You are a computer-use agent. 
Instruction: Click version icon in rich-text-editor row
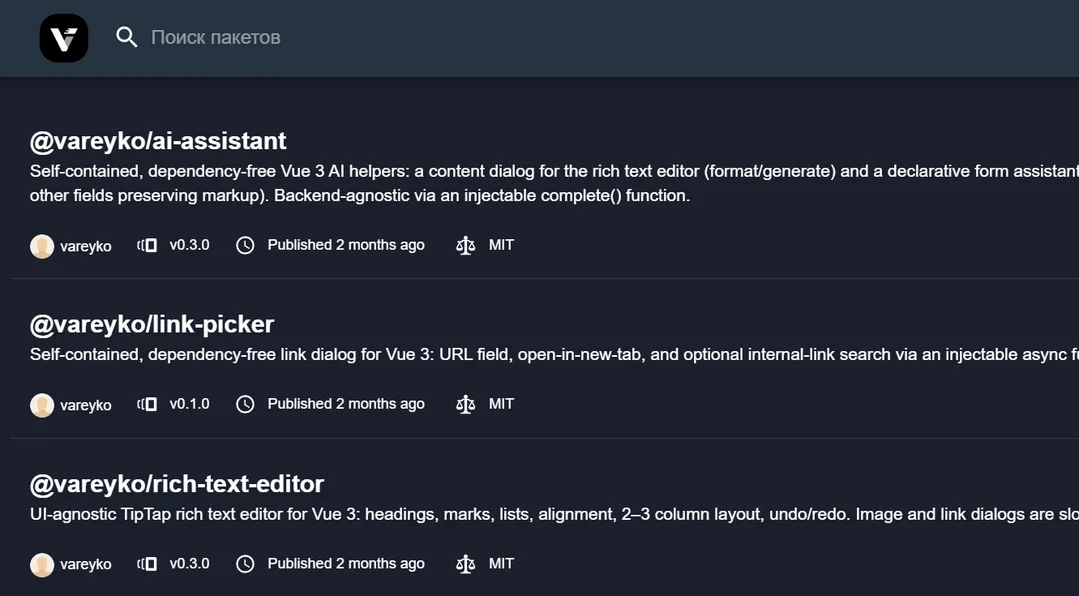[147, 564]
